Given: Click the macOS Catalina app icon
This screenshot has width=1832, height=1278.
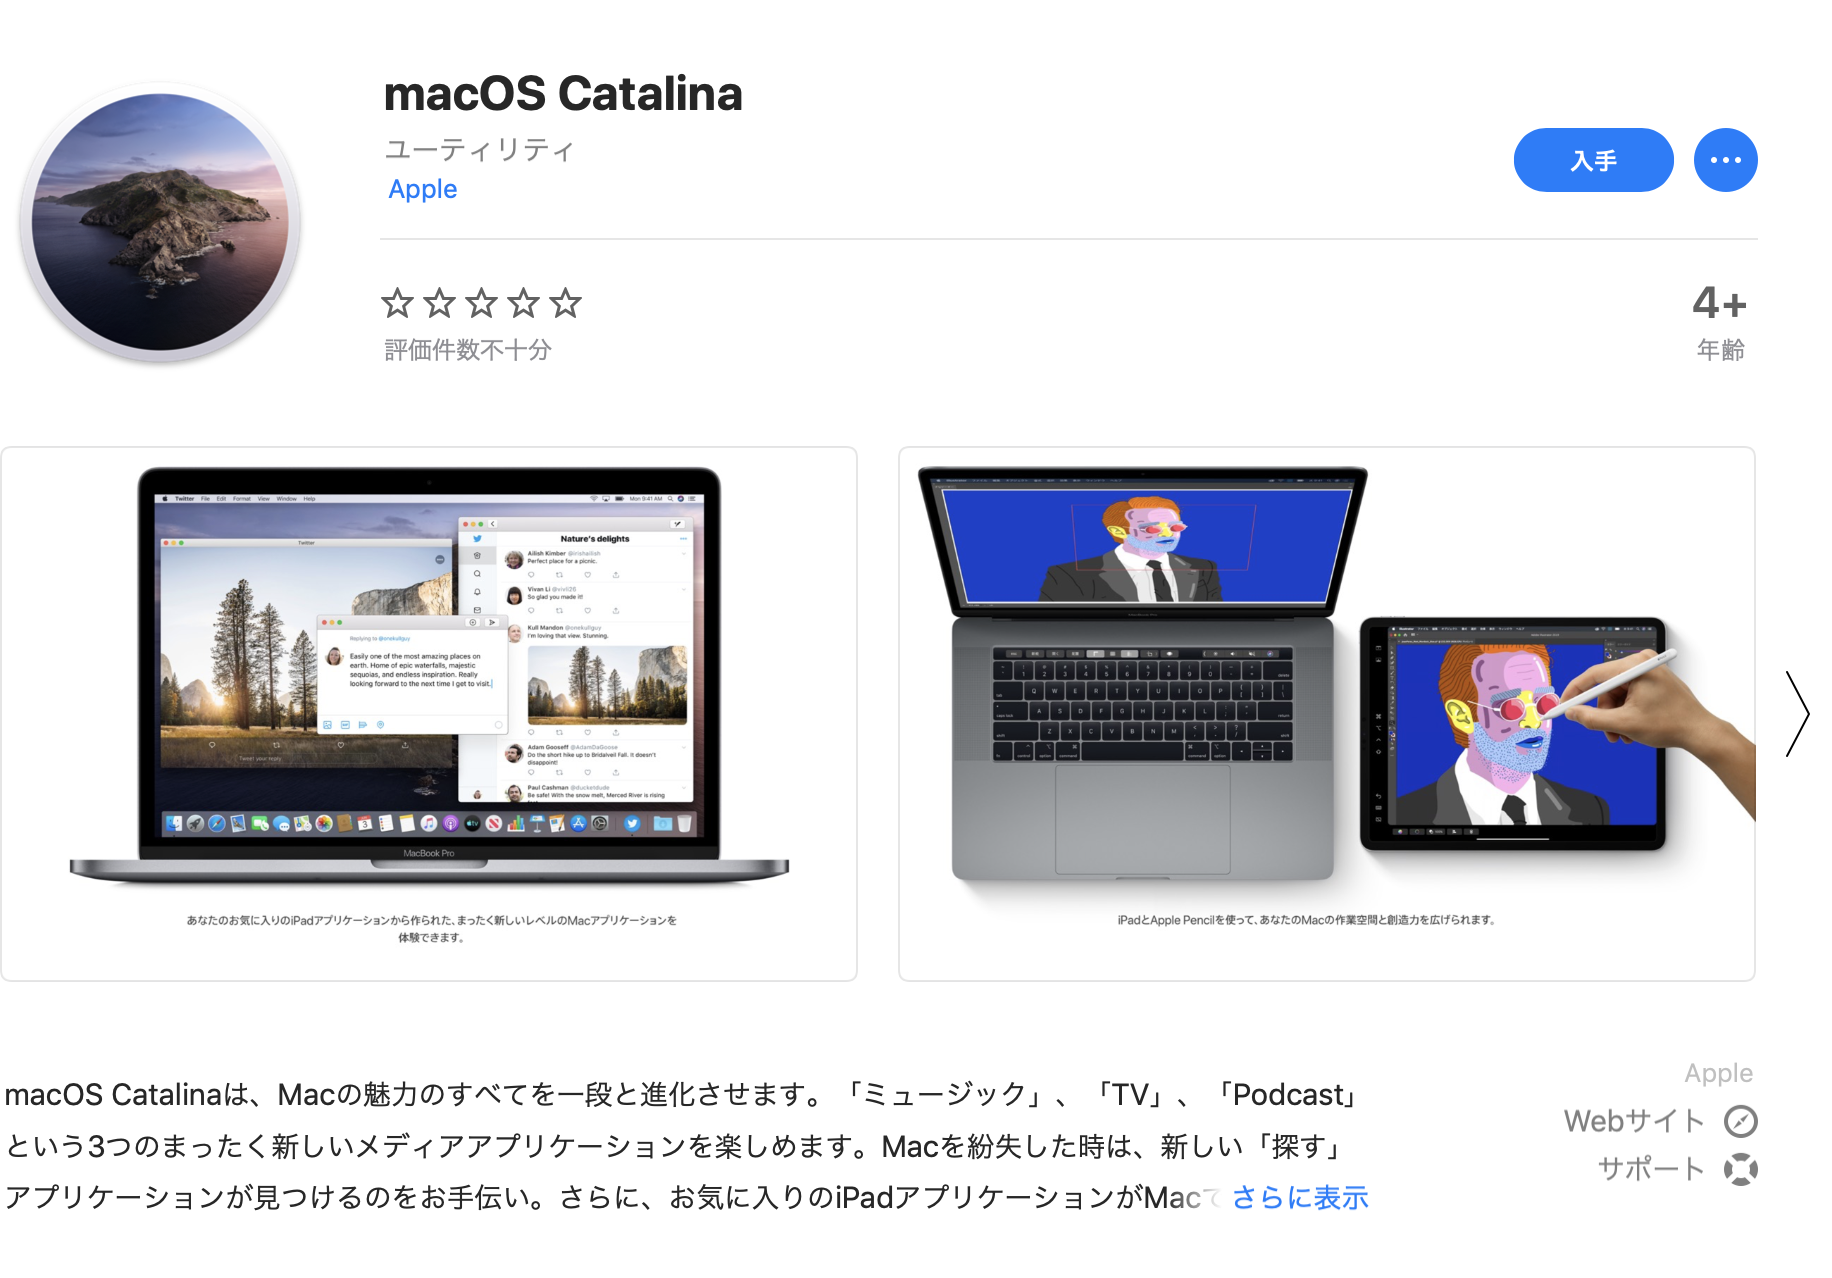Looking at the screenshot, I should click(x=160, y=222).
